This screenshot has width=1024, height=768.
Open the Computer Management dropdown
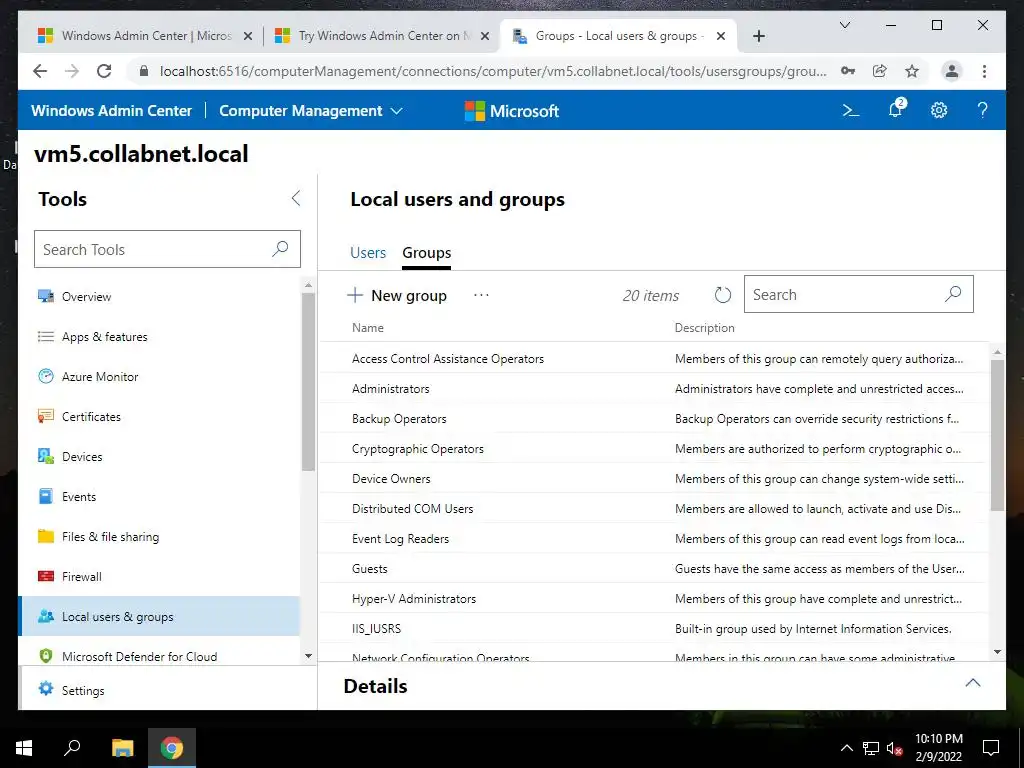[x=311, y=110]
